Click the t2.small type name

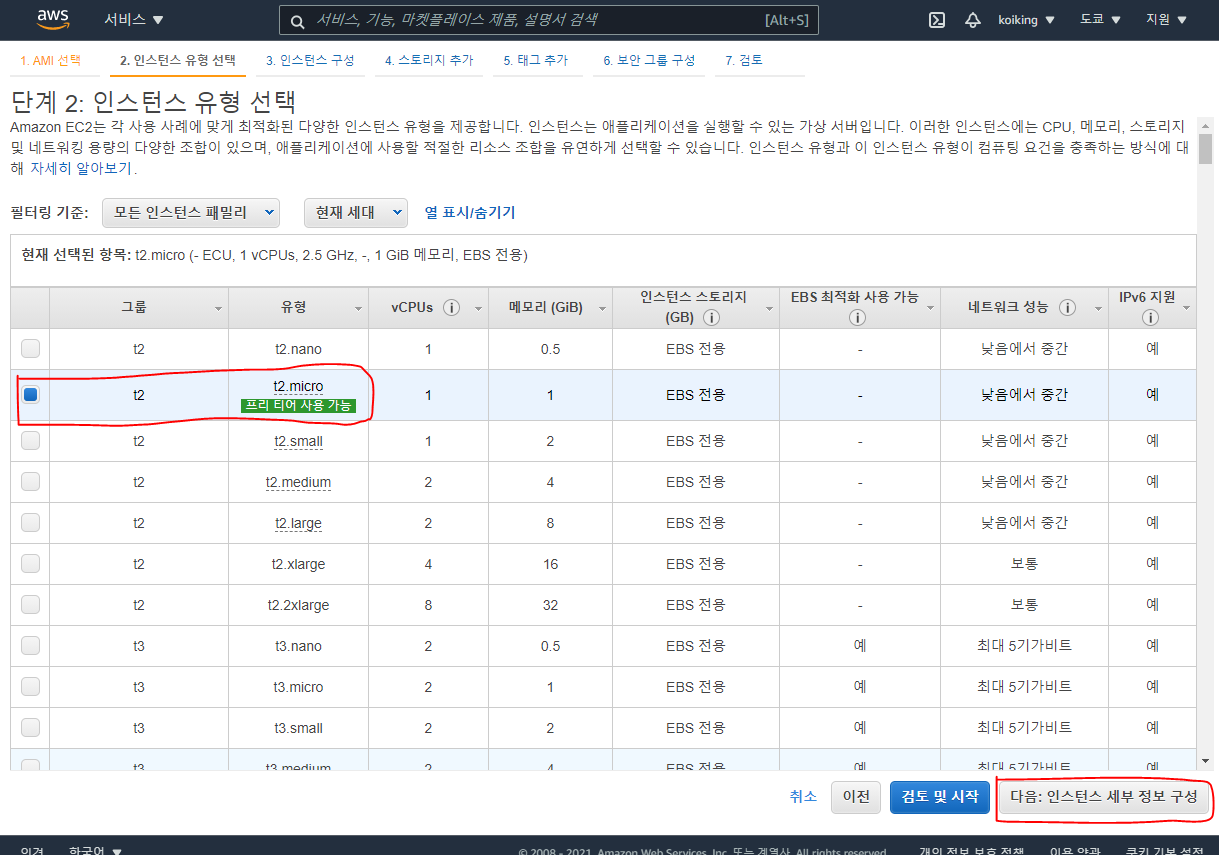point(298,441)
